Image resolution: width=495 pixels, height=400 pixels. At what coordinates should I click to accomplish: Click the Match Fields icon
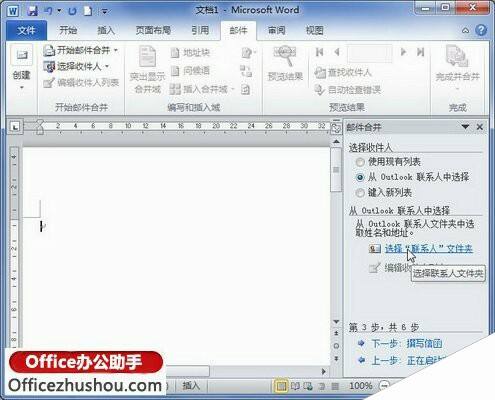pyautogui.click(x=246, y=71)
